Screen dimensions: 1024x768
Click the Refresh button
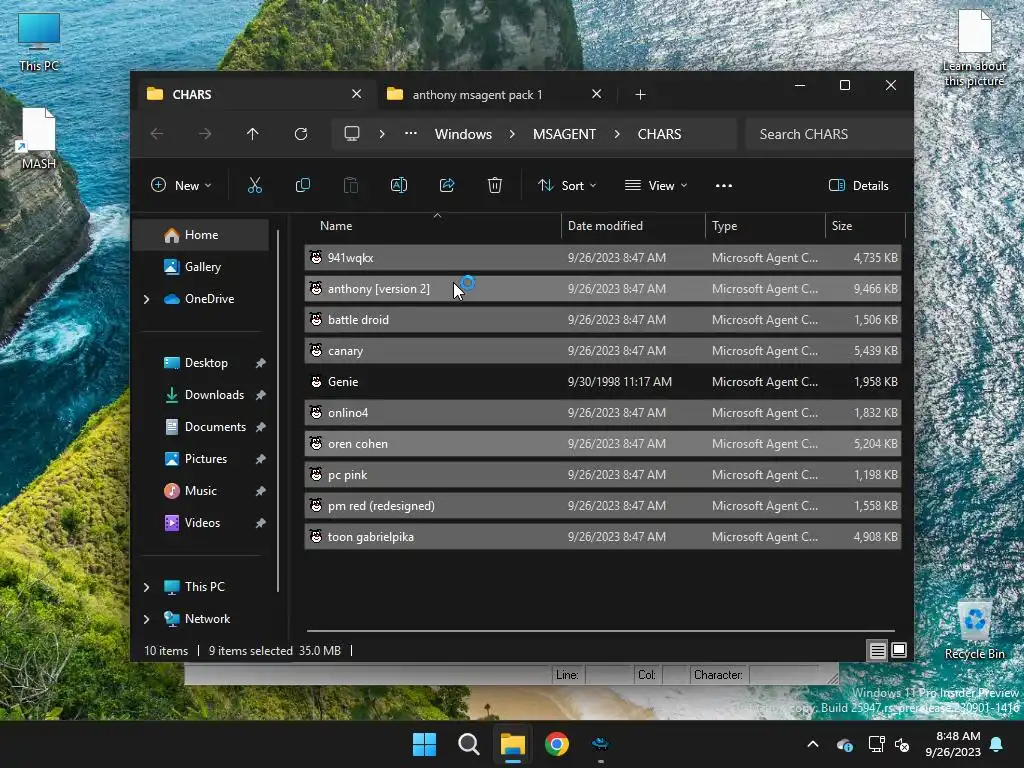point(300,134)
